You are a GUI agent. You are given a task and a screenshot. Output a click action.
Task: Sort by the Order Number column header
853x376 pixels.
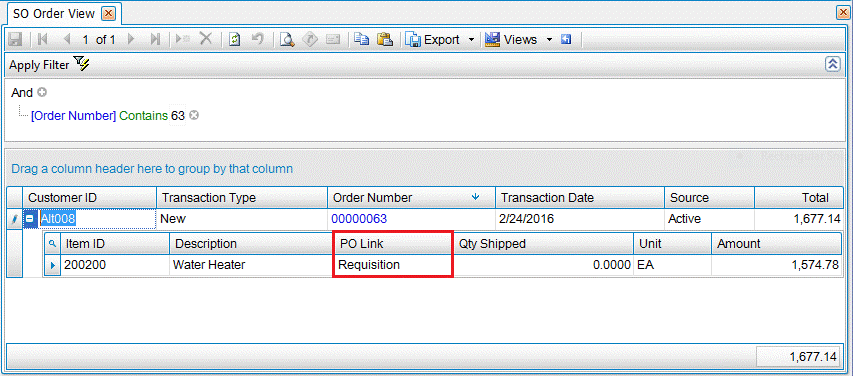point(411,198)
